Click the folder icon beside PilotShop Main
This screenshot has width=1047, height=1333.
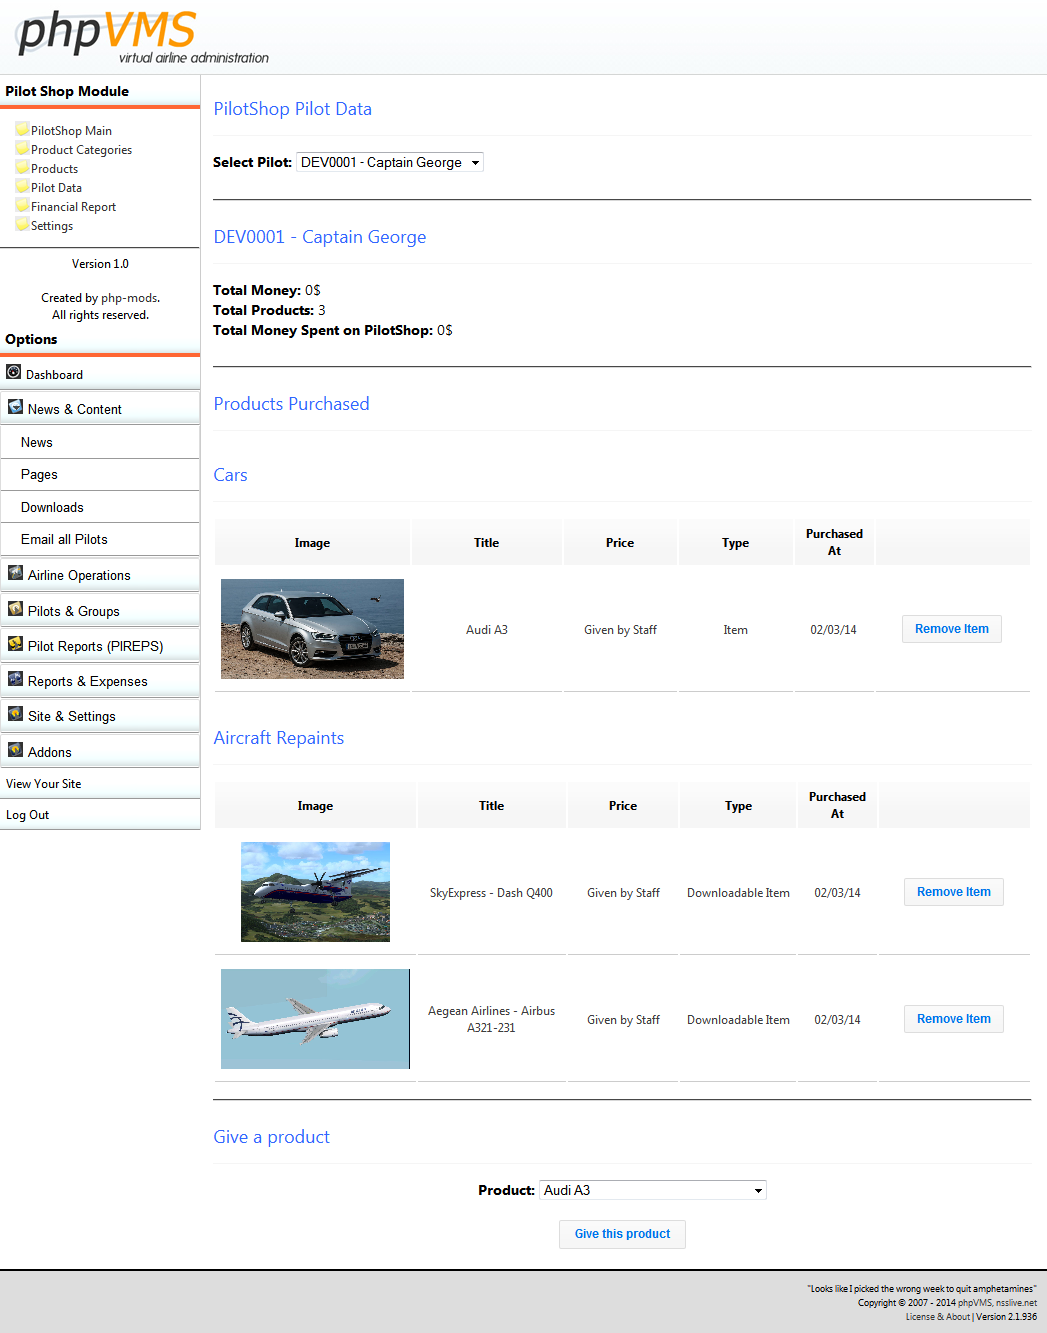coord(22,130)
